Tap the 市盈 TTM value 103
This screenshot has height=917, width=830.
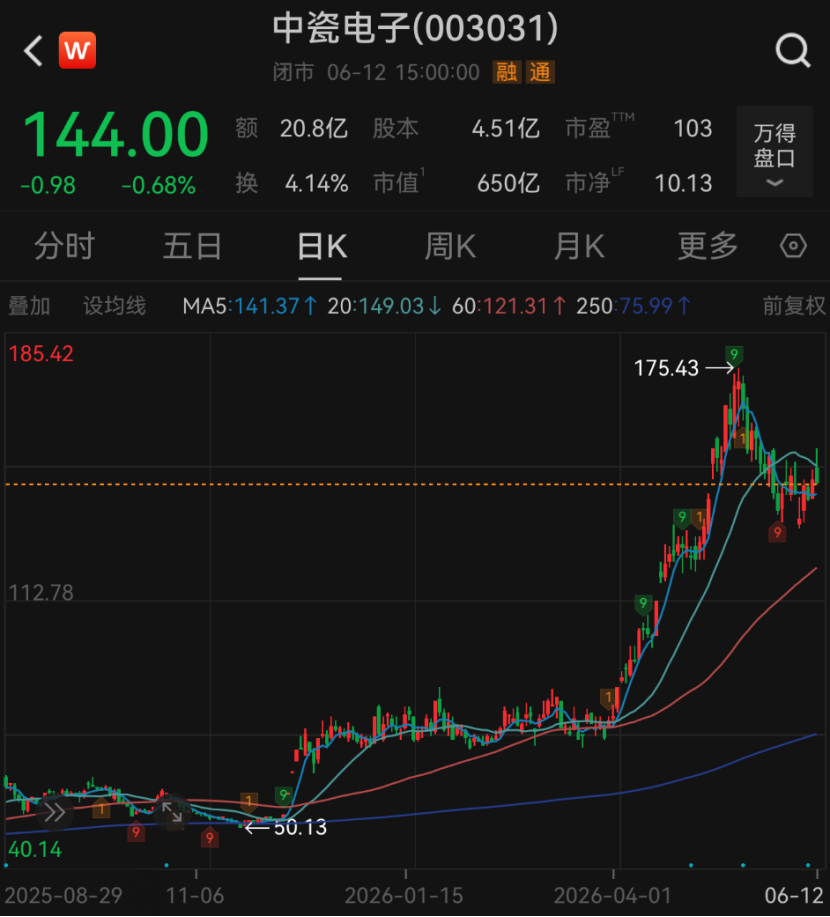693,129
